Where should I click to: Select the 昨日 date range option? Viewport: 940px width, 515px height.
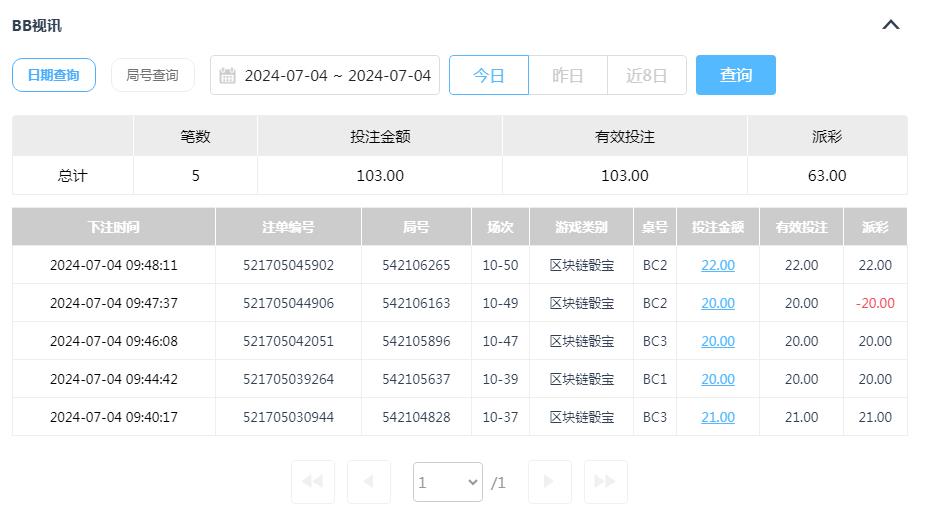tap(567, 75)
